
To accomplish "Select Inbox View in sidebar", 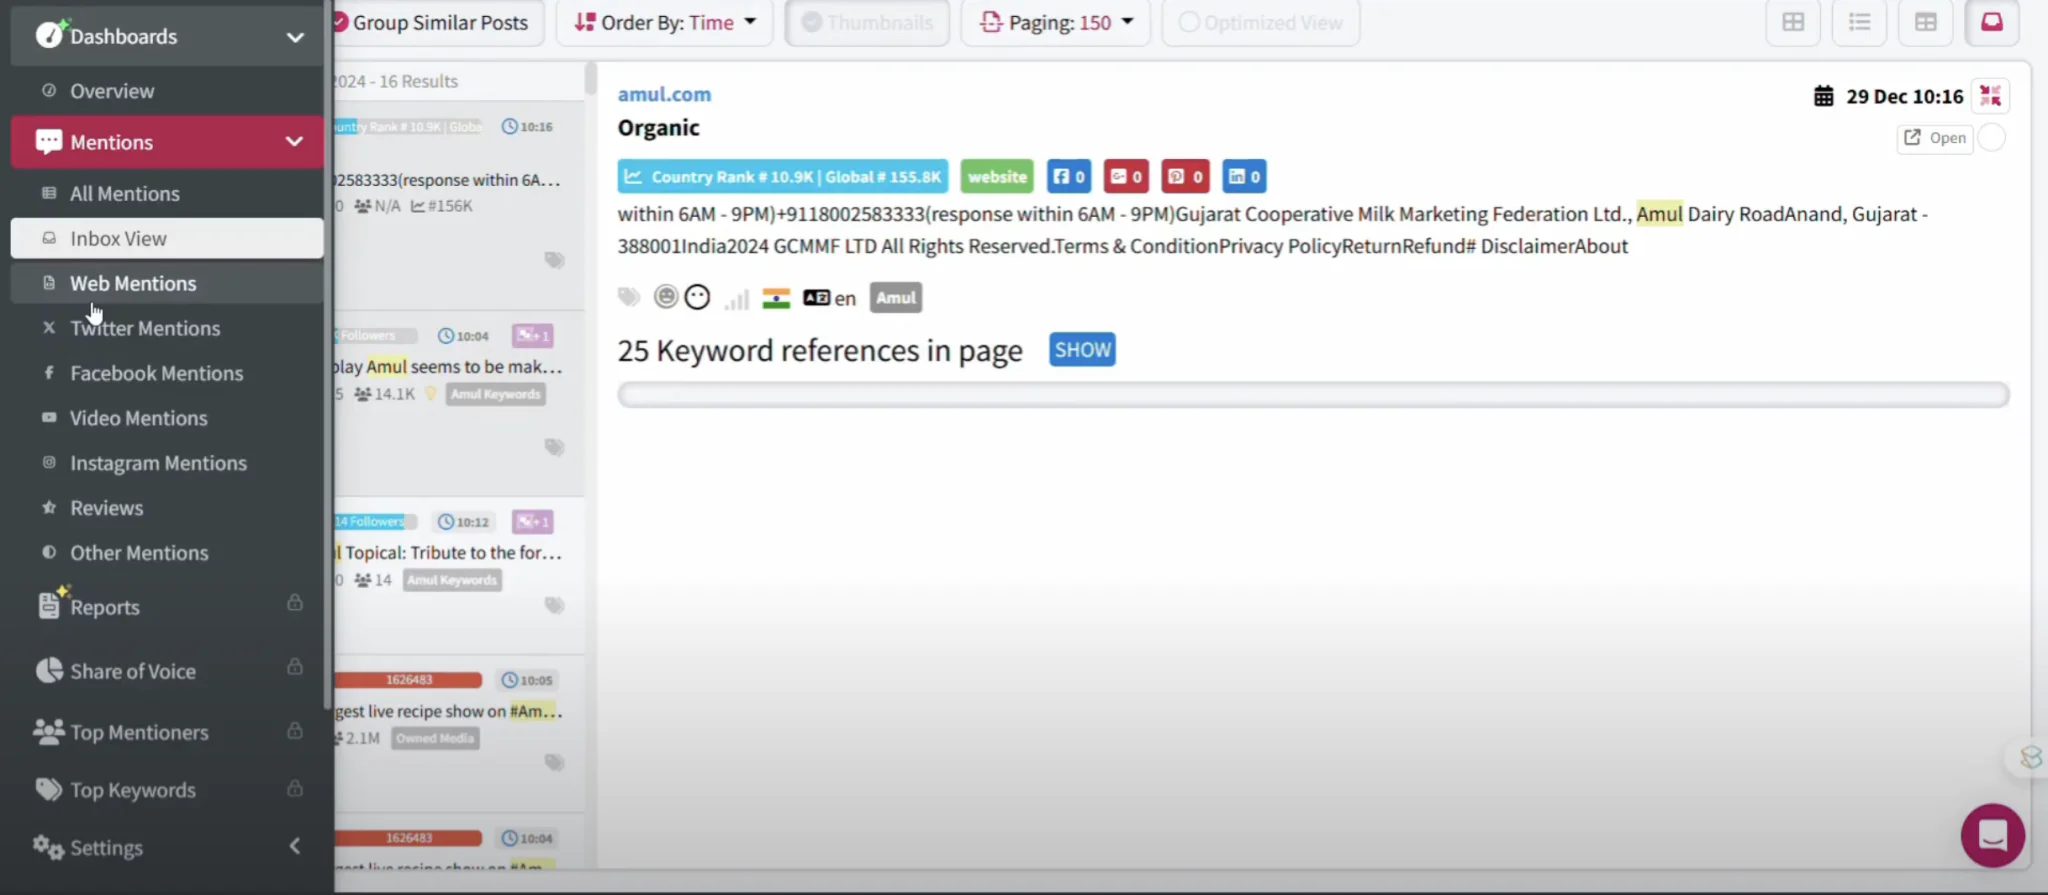I will tap(167, 238).
